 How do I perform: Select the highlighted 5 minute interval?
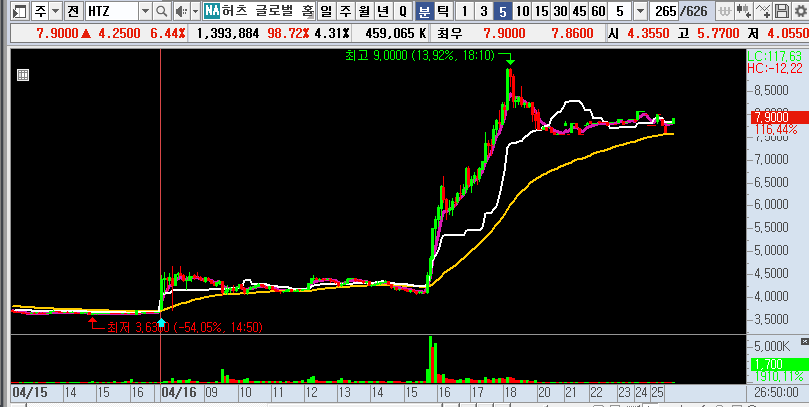point(503,11)
